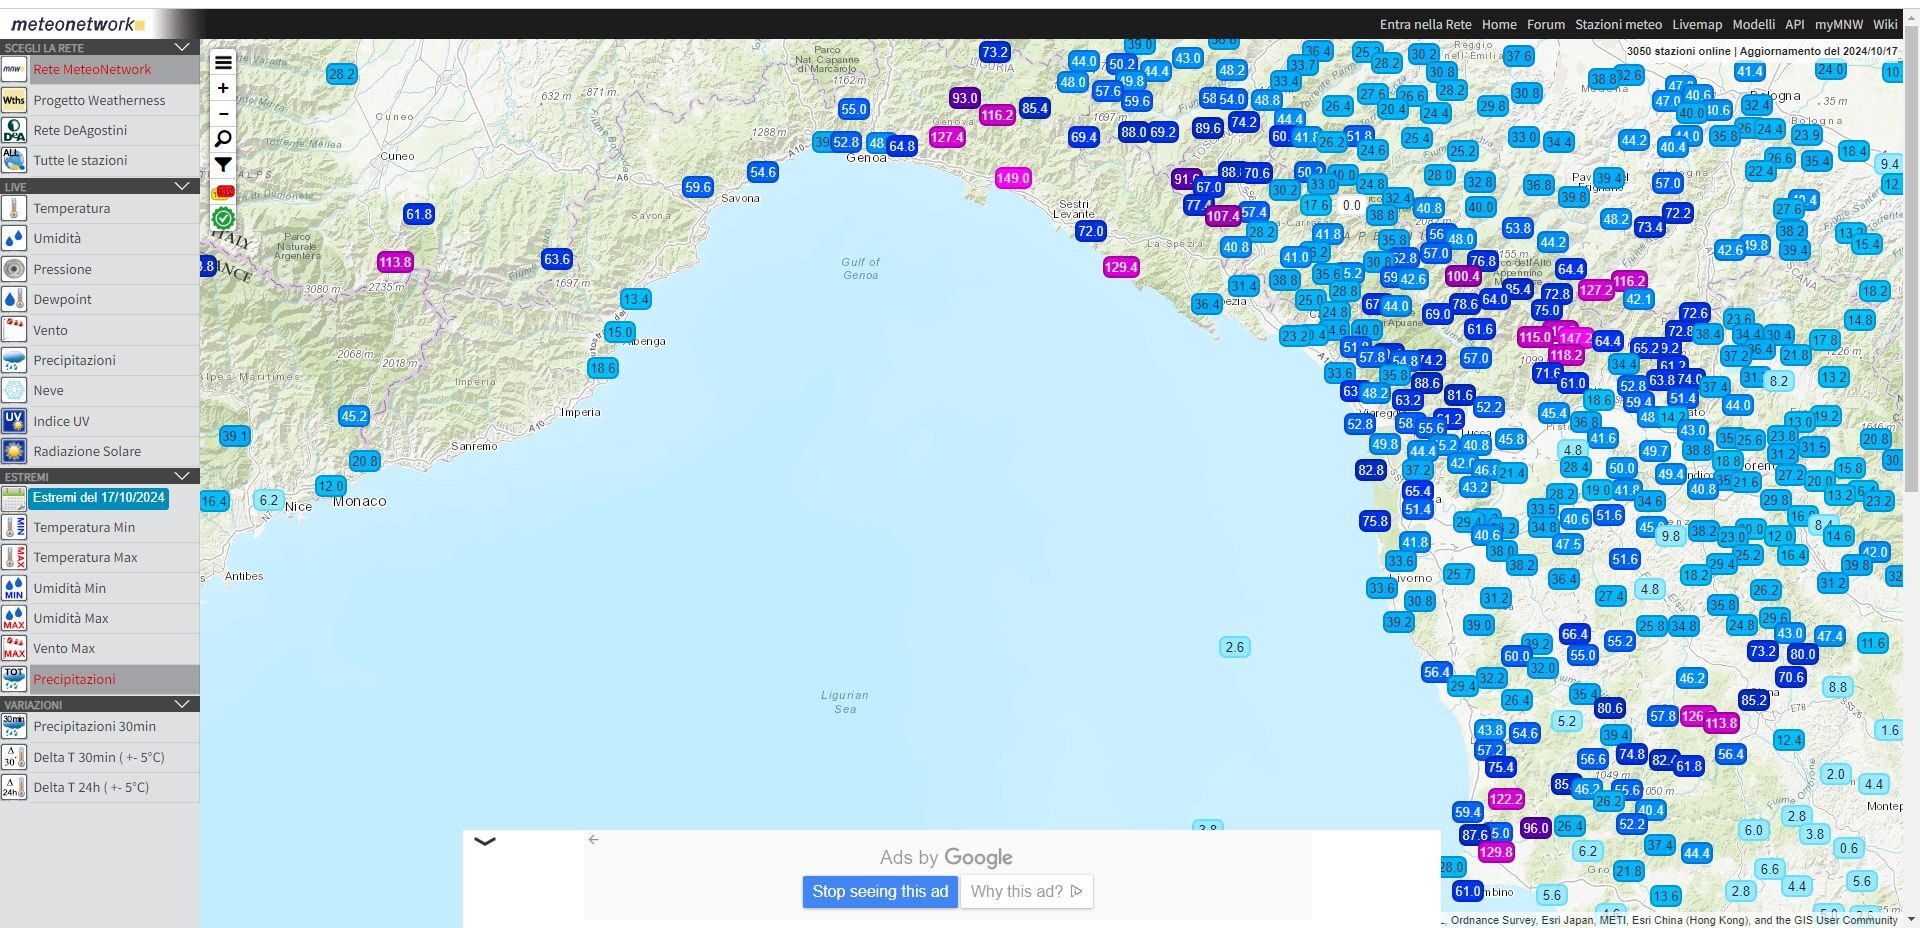This screenshot has width=1920, height=928.
Task: Show live Dewpoint layer
Action: pos(100,299)
